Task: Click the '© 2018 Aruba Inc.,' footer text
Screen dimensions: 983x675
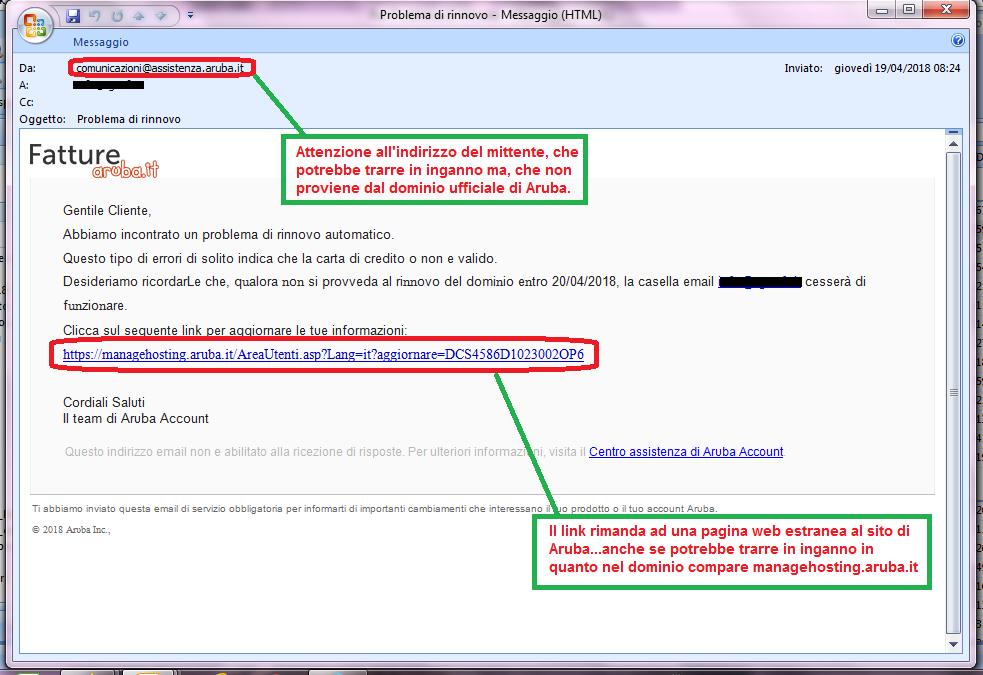Action: click(x=71, y=530)
